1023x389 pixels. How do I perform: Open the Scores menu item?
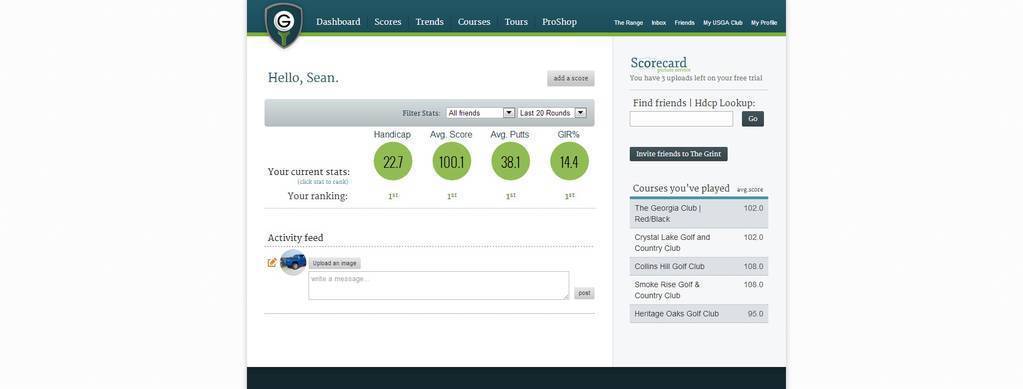click(x=388, y=22)
